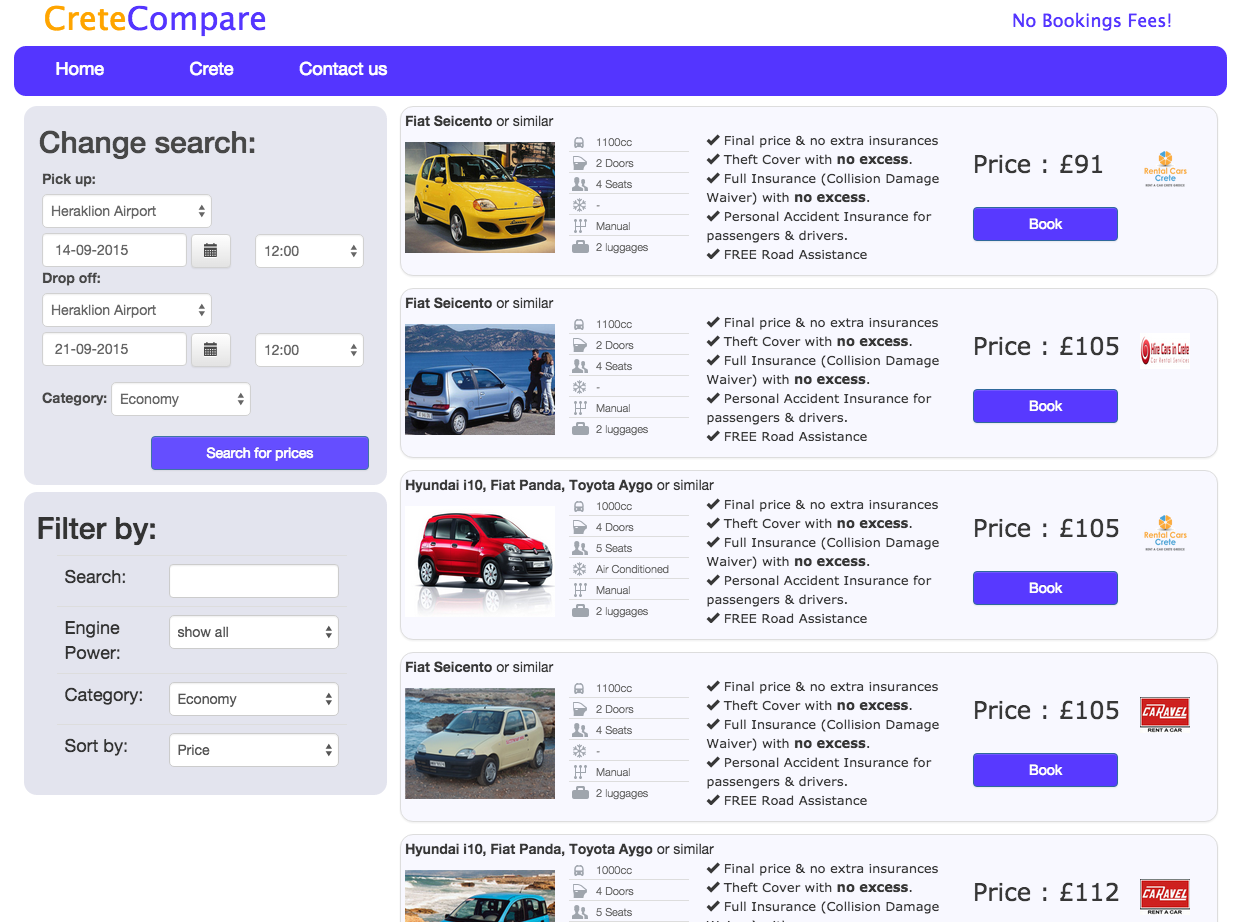The height and width of the screenshot is (922, 1239).
Task: Click the gearshift icon in the Hire Cars in Crete card
Action: (579, 408)
